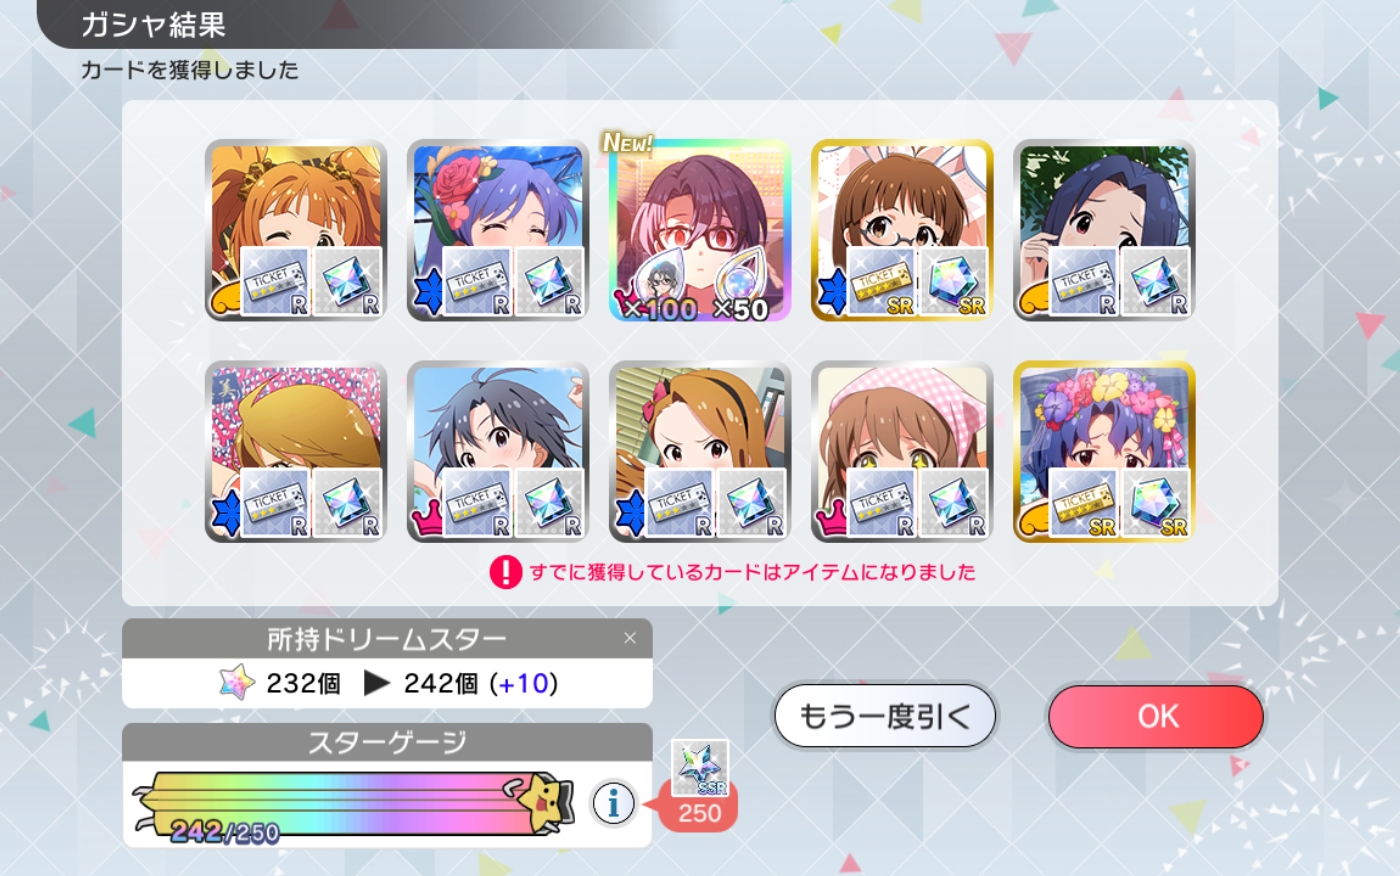The height and width of the screenshot is (876, 1400).
Task: Close the 所持ドリームスター panel
Action: [x=629, y=637]
